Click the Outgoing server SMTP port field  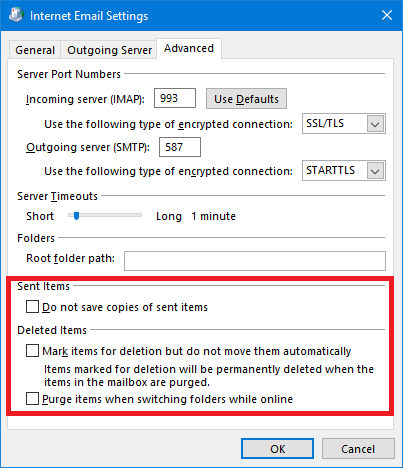pyautogui.click(x=180, y=147)
